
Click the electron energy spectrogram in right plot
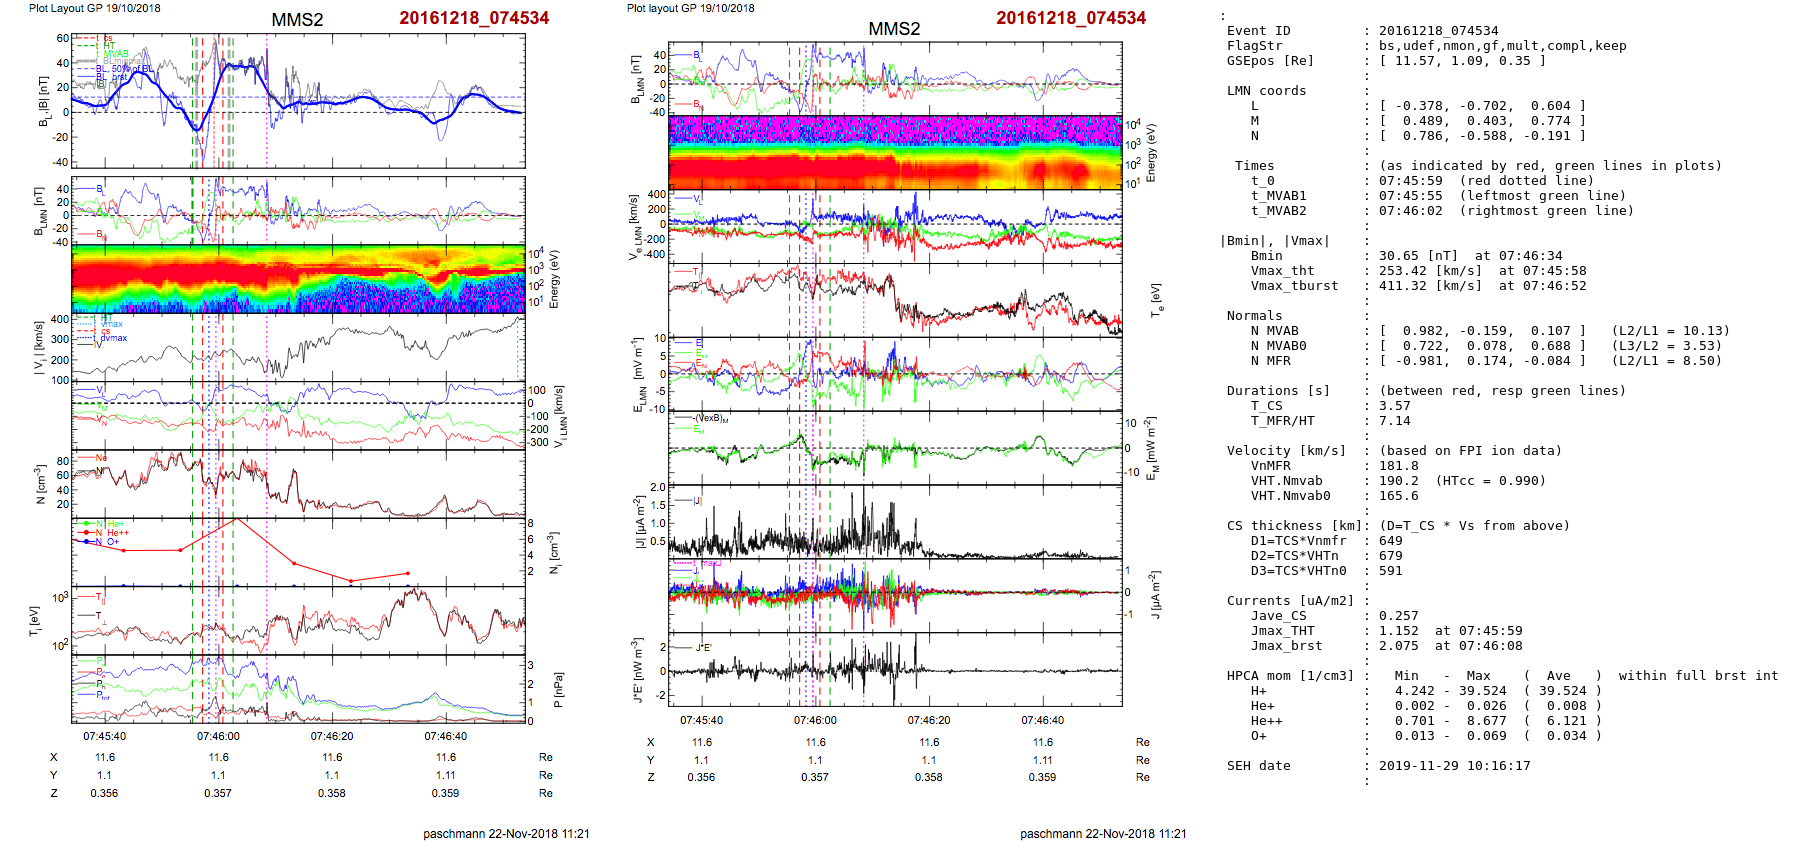[895, 152]
